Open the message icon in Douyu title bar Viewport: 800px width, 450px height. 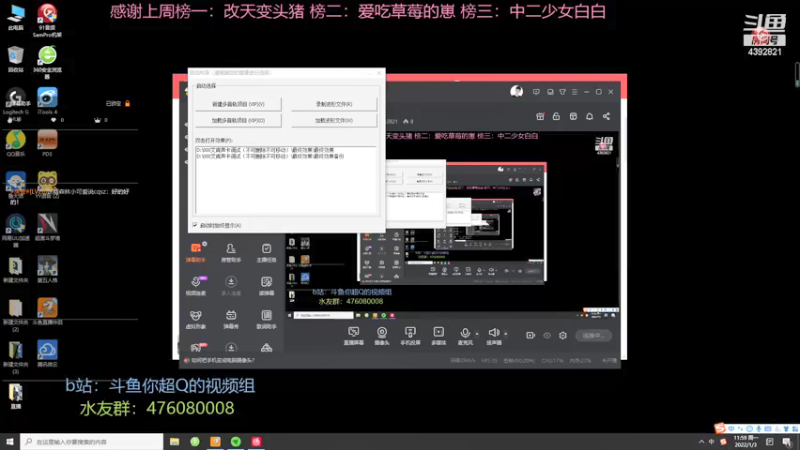pos(536,92)
